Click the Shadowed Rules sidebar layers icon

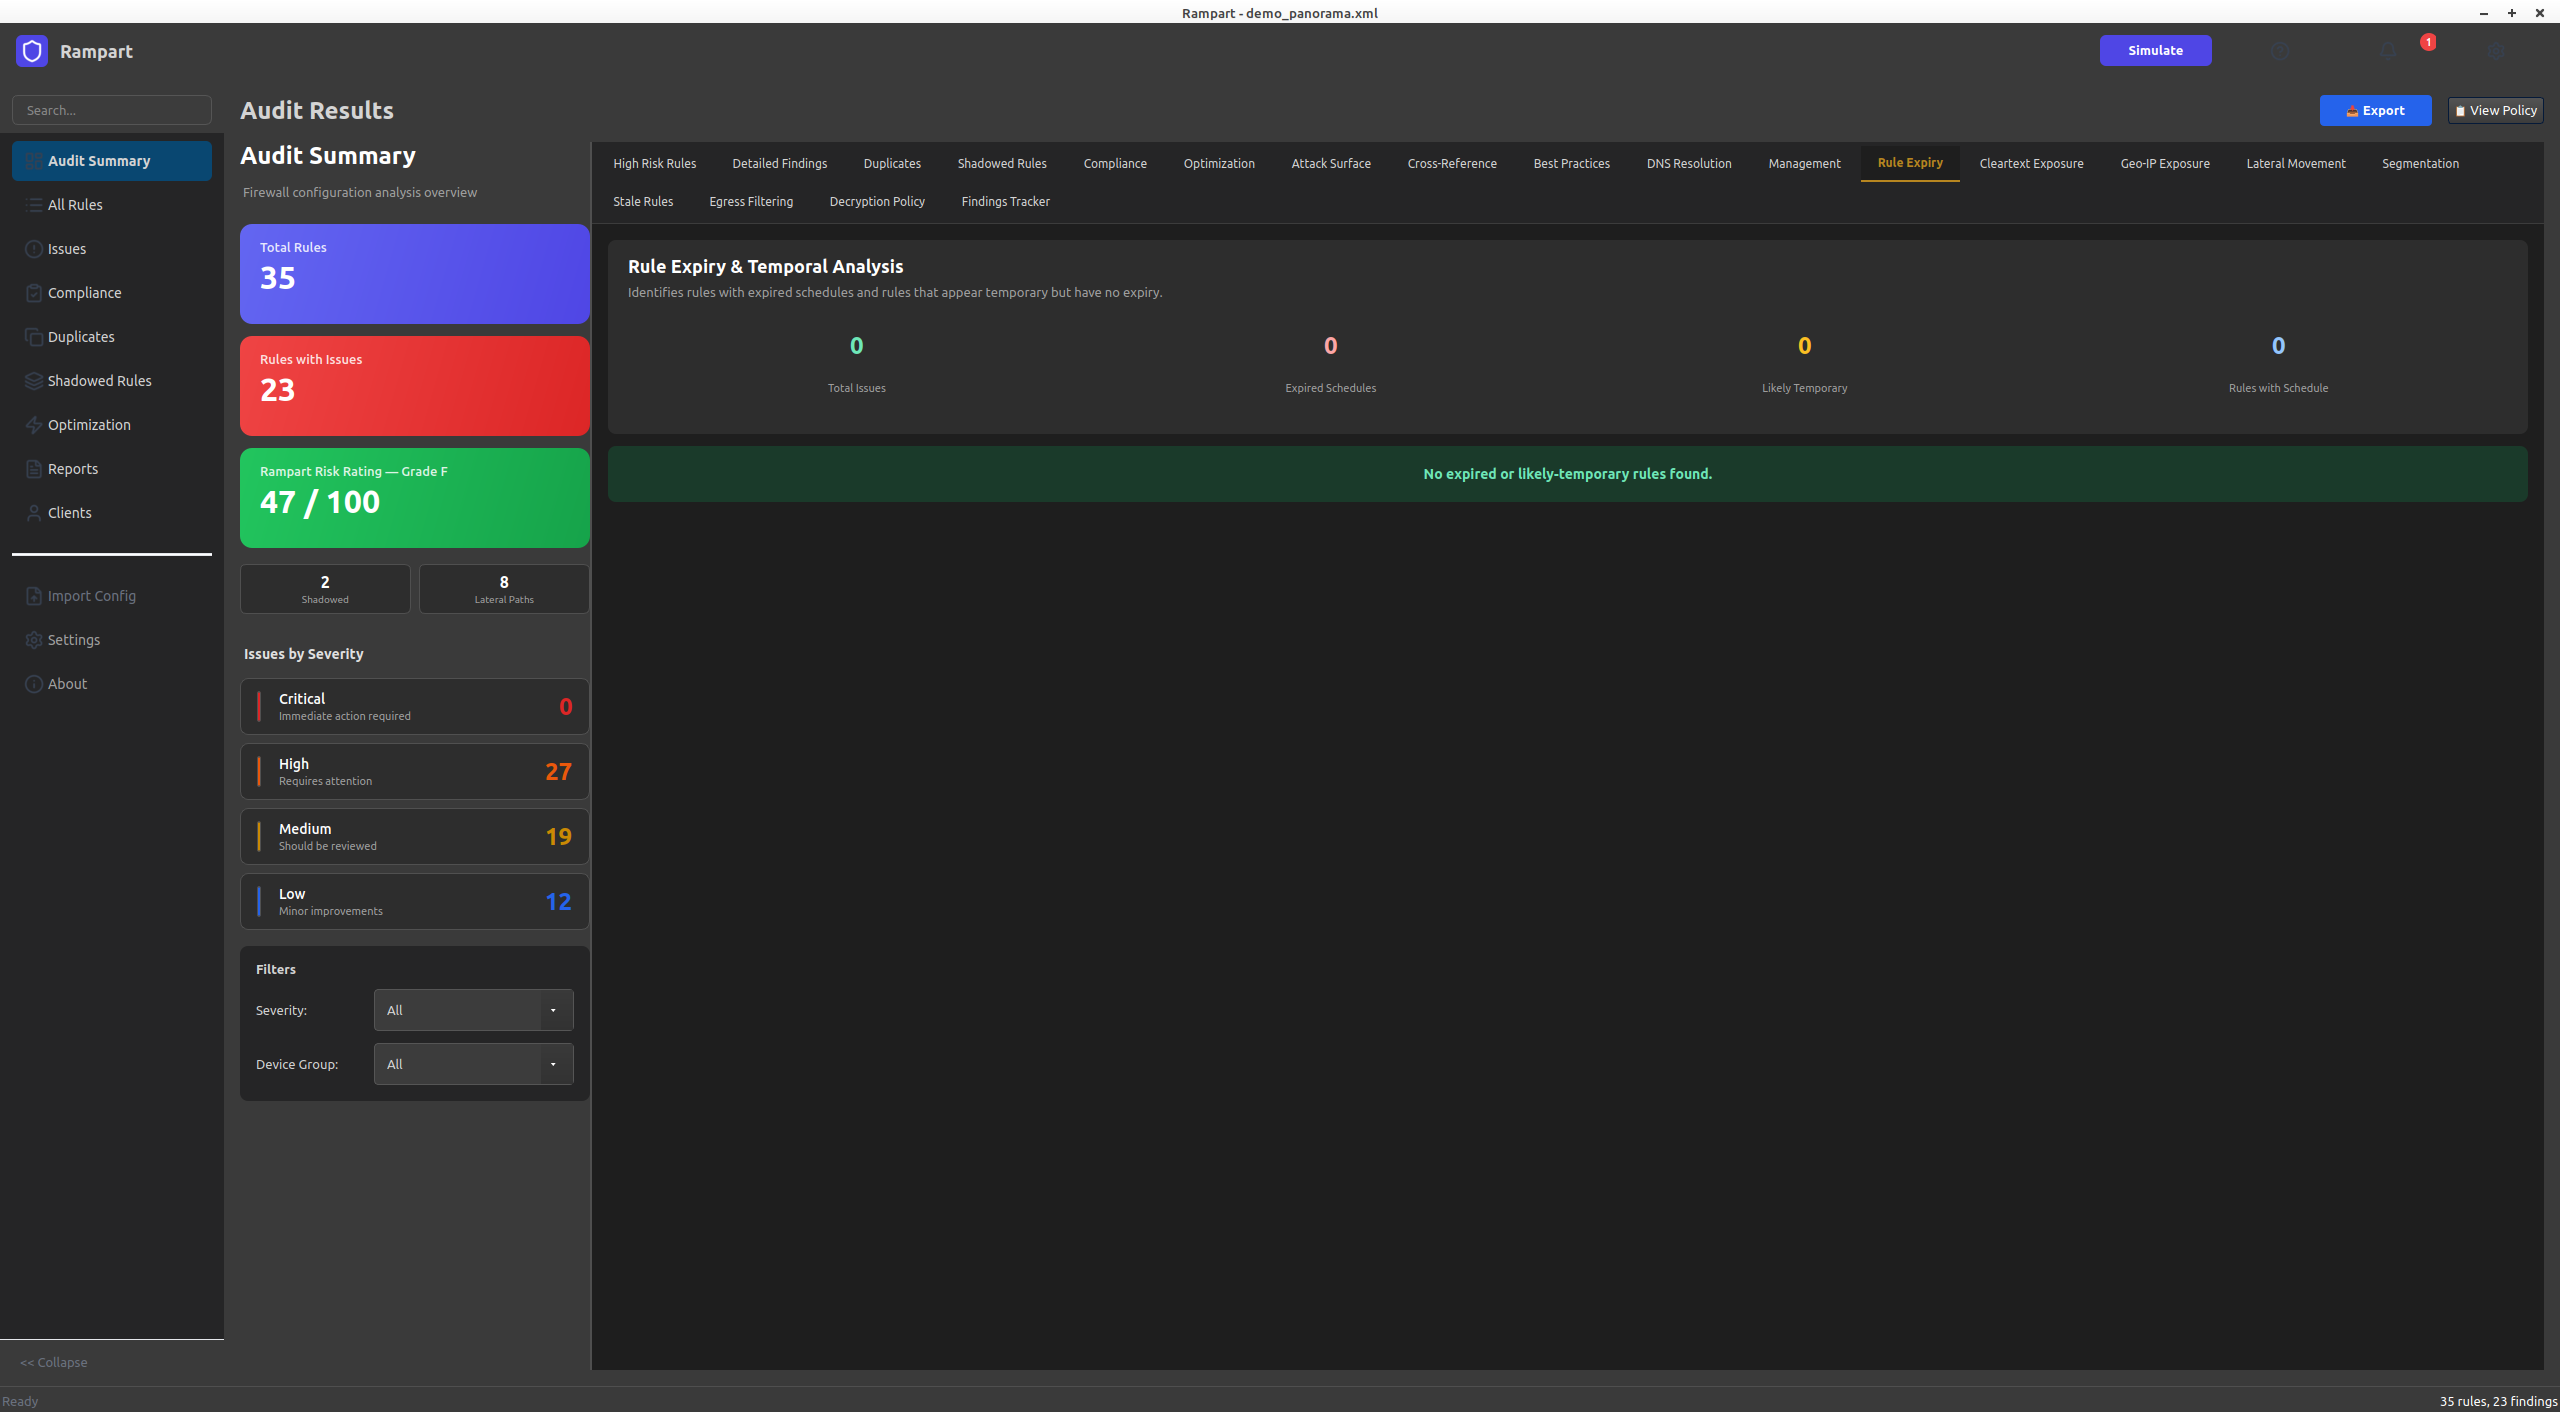click(x=34, y=381)
